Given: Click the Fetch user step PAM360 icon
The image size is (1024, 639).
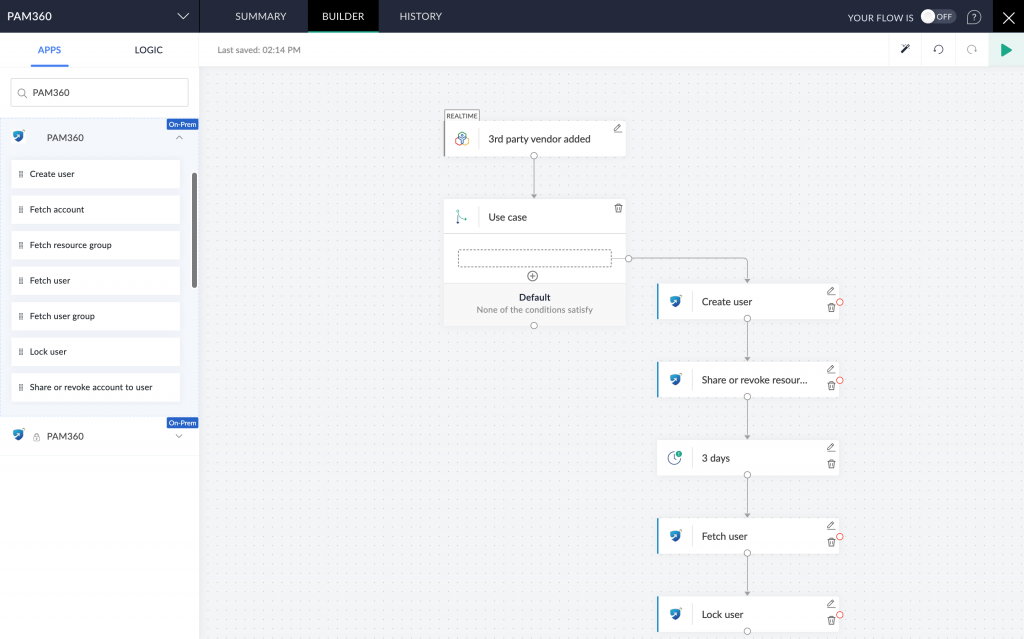Looking at the screenshot, I should pyautogui.click(x=675, y=536).
